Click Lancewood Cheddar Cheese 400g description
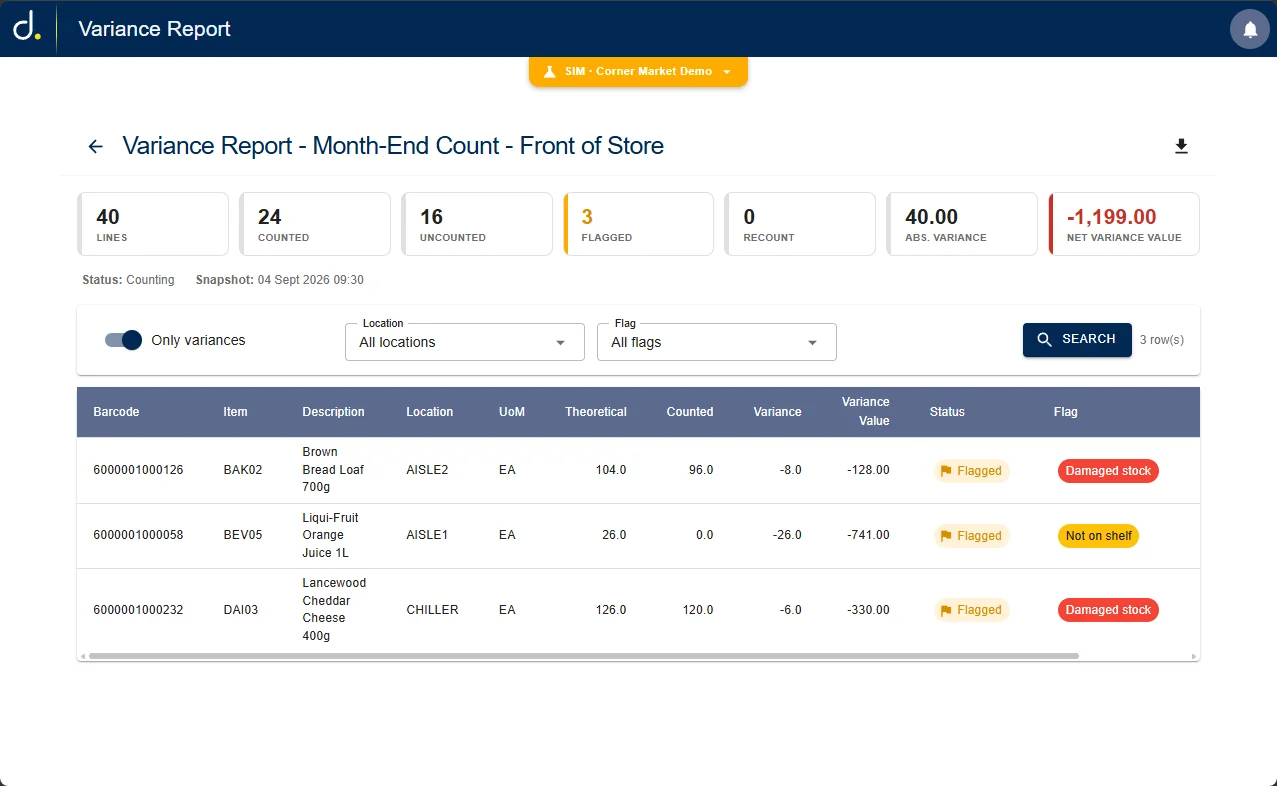 334,609
